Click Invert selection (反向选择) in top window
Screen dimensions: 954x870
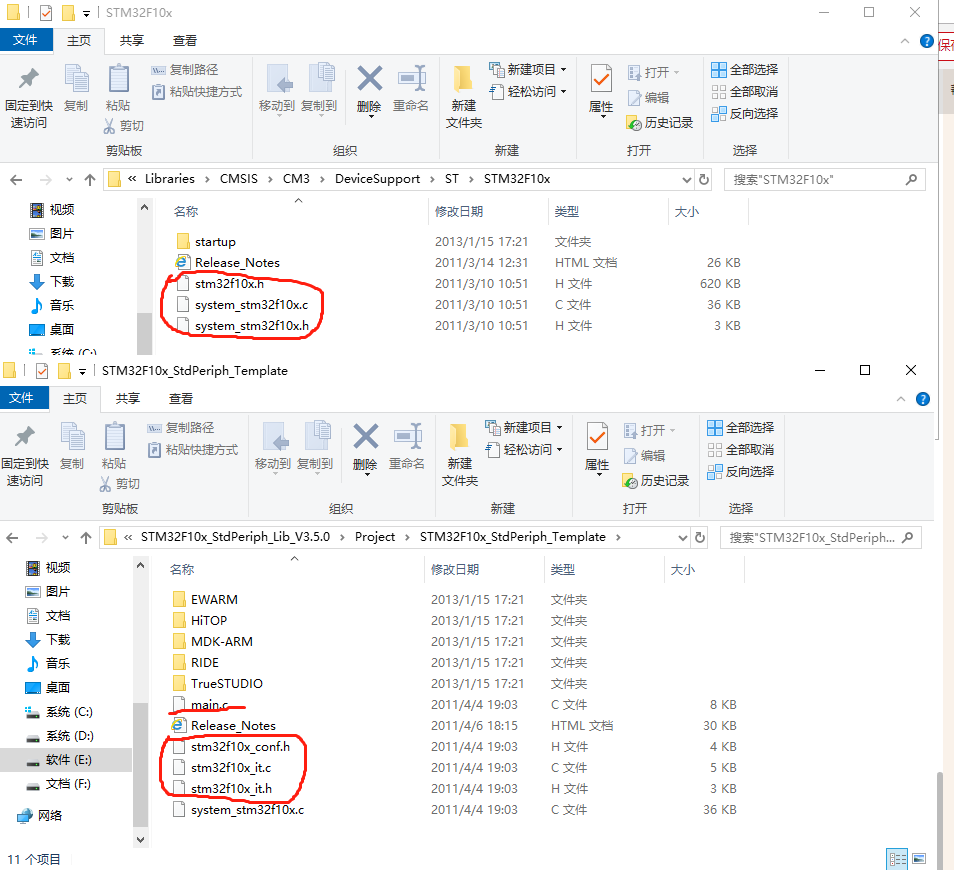click(745, 113)
